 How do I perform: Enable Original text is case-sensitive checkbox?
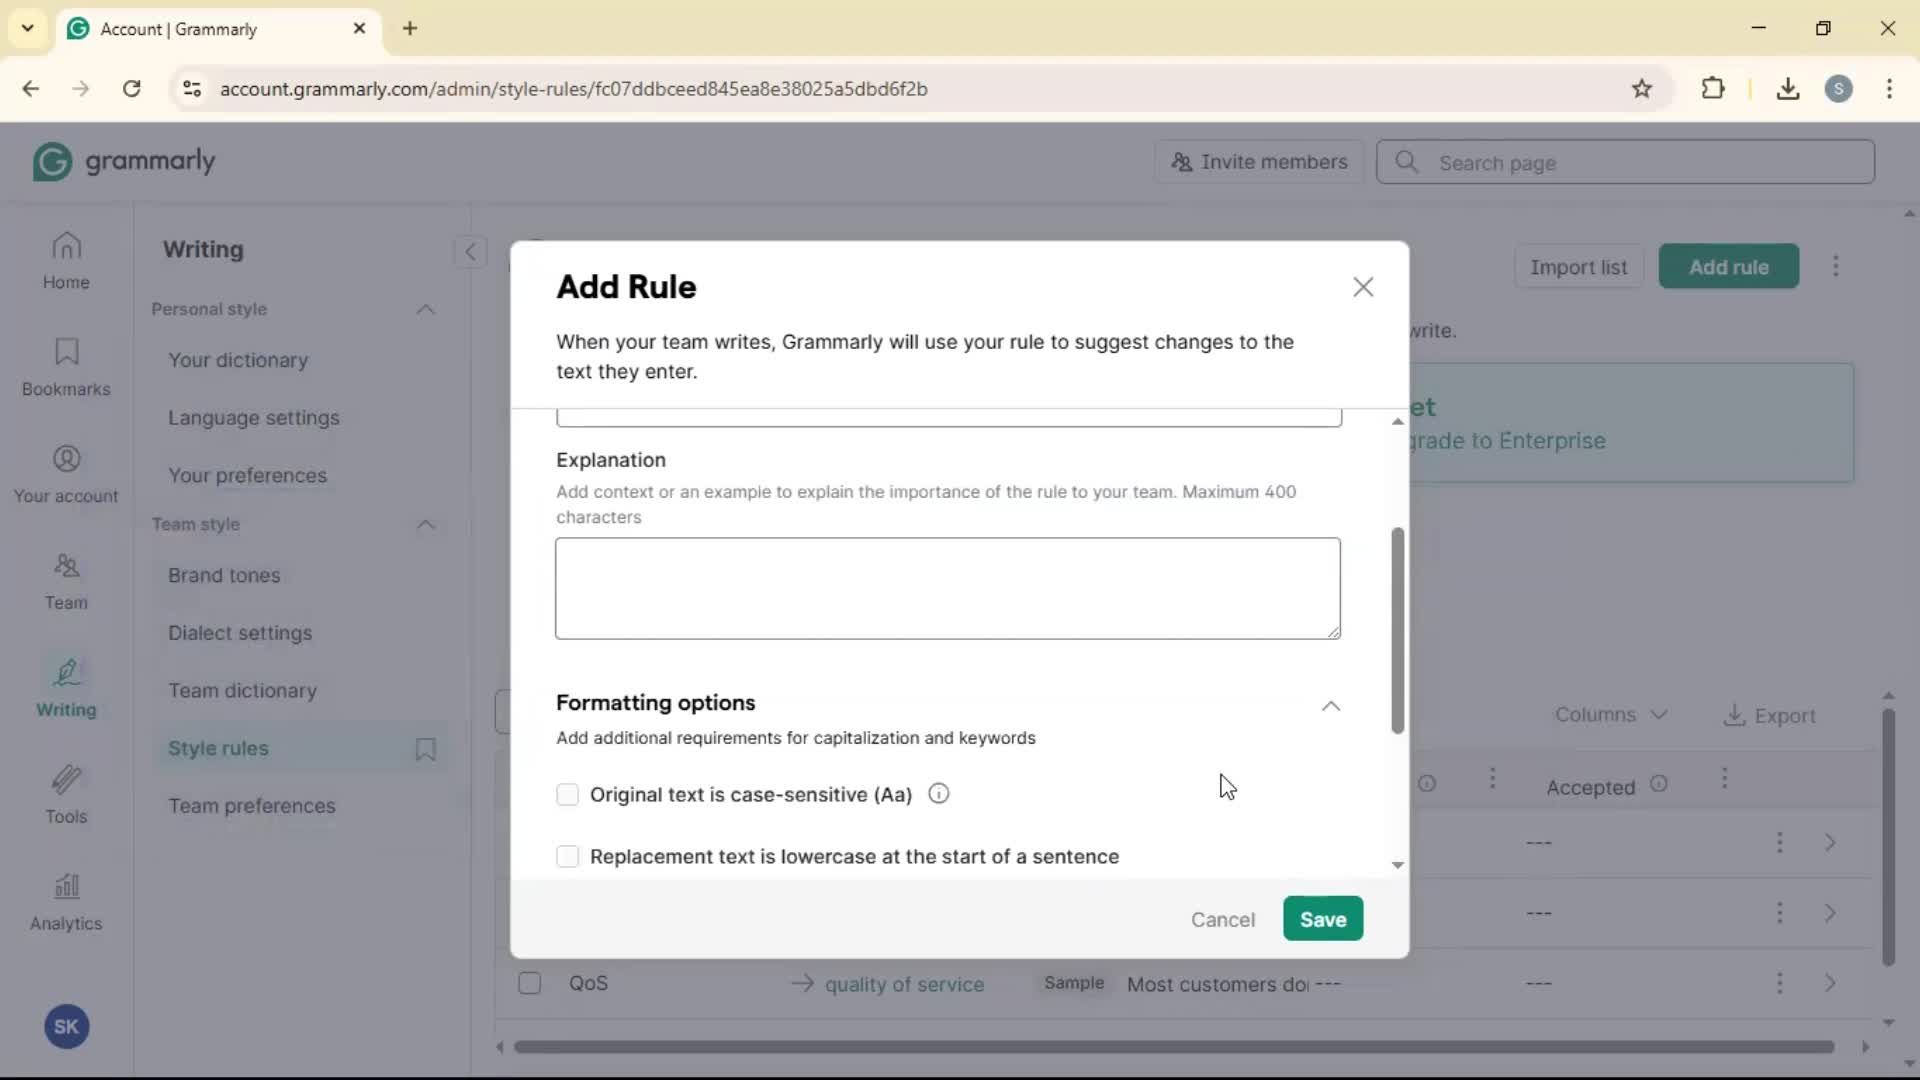pos(567,795)
